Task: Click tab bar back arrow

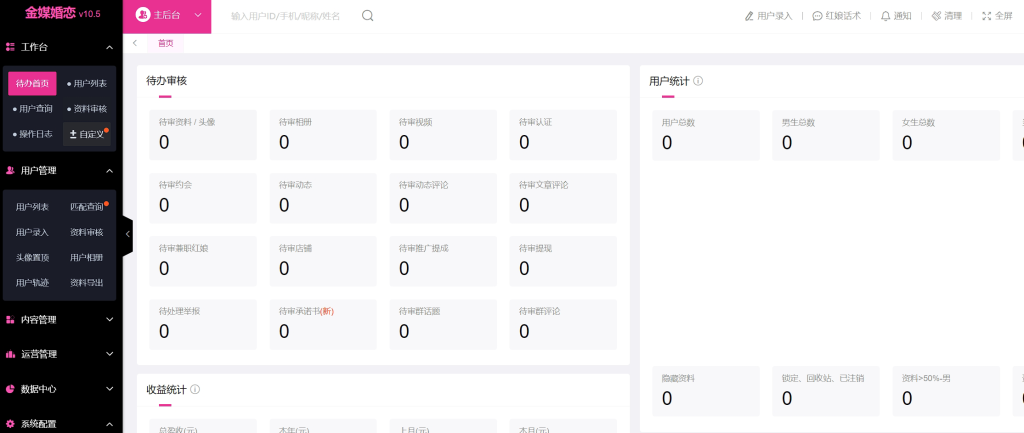Action: (x=135, y=43)
